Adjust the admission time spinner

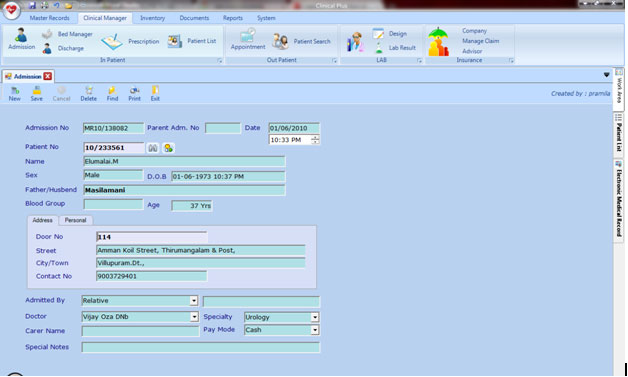click(x=315, y=139)
